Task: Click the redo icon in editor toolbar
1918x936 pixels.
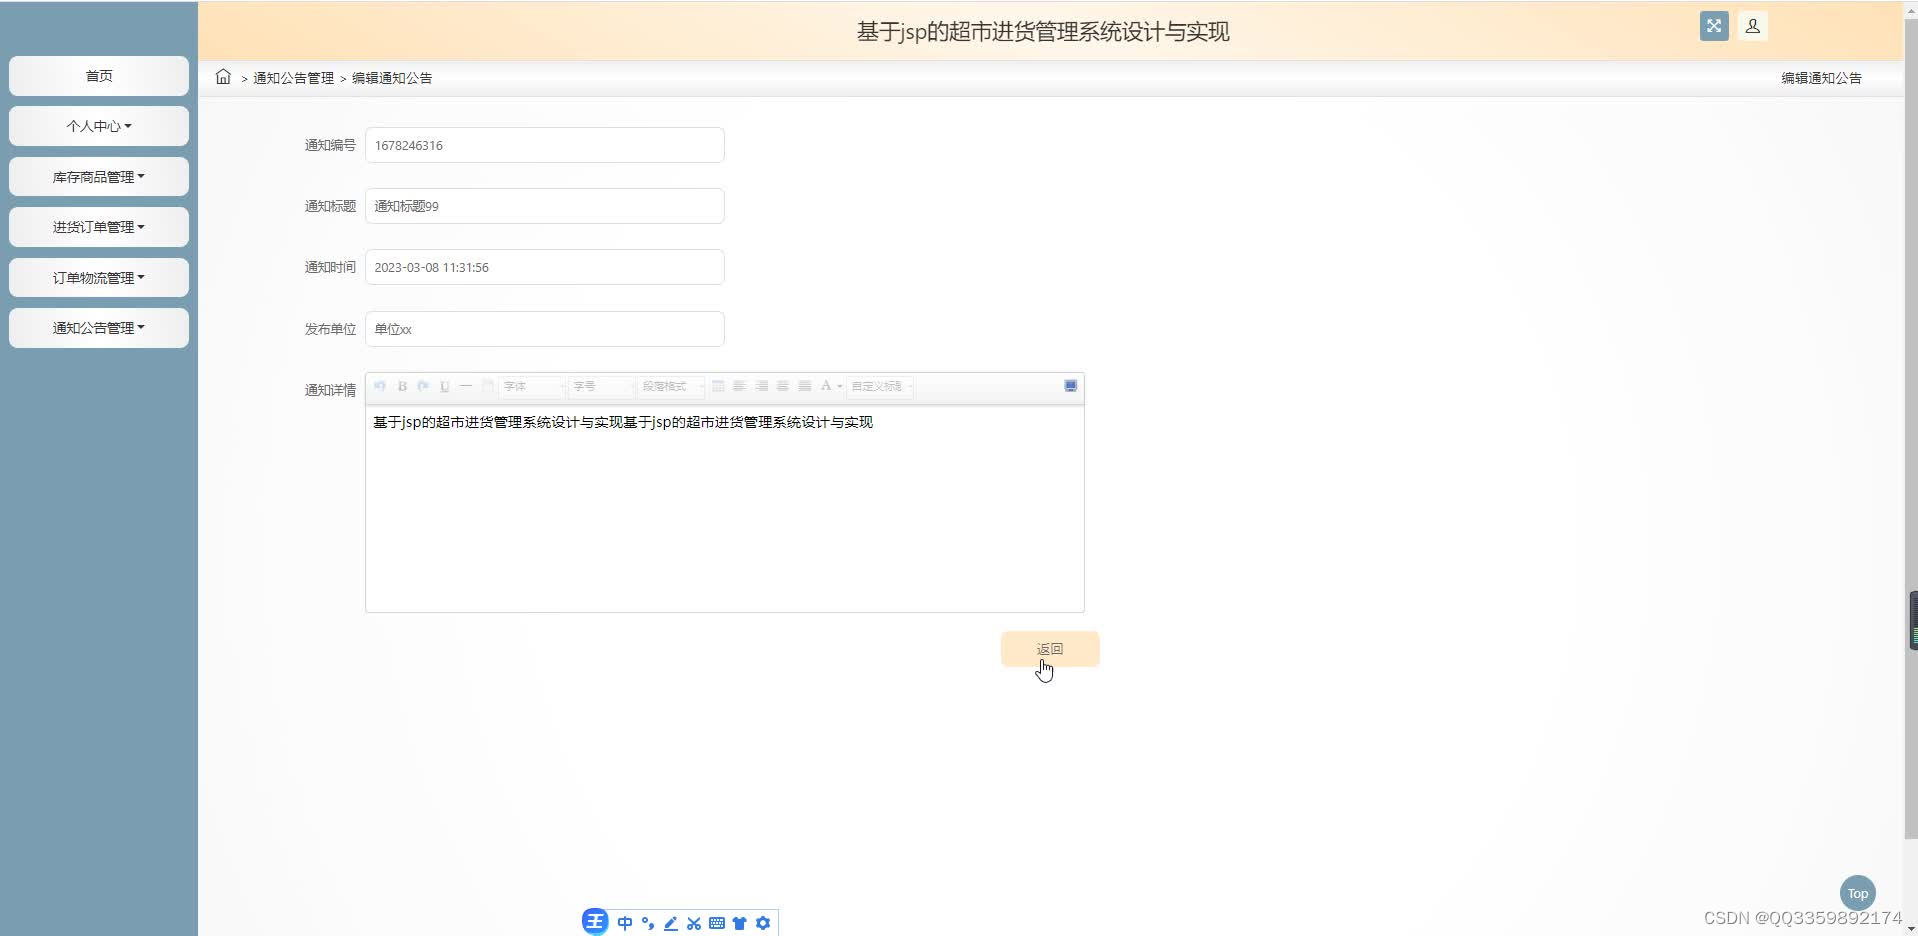Action: coord(423,386)
